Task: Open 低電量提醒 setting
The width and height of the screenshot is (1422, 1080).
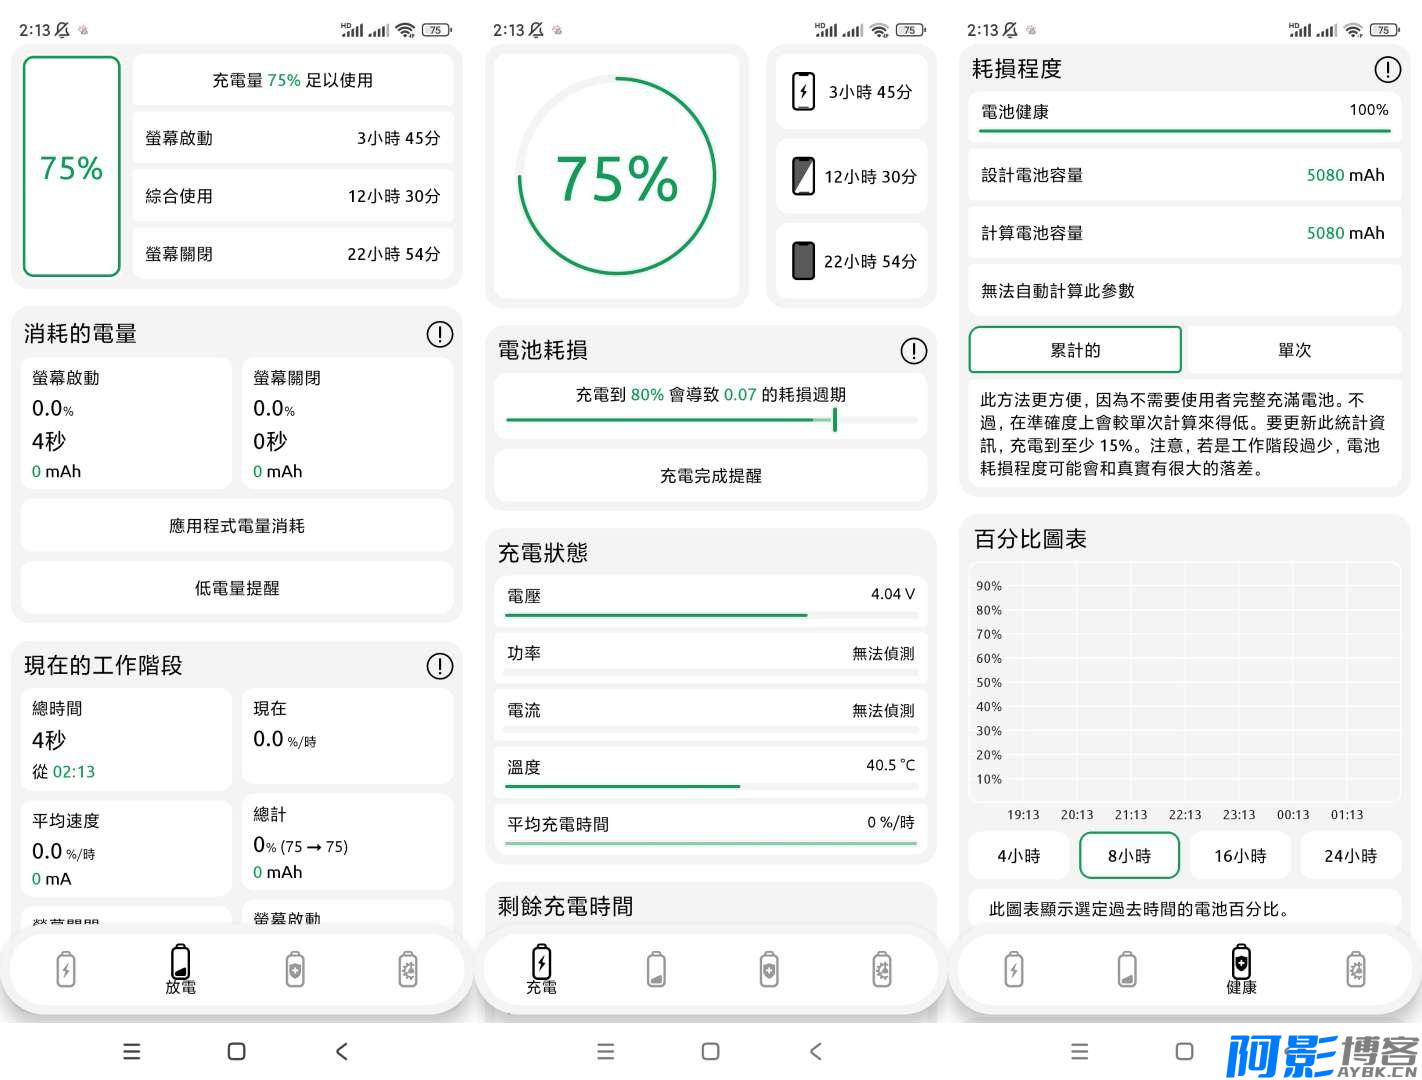Action: pos(237,588)
